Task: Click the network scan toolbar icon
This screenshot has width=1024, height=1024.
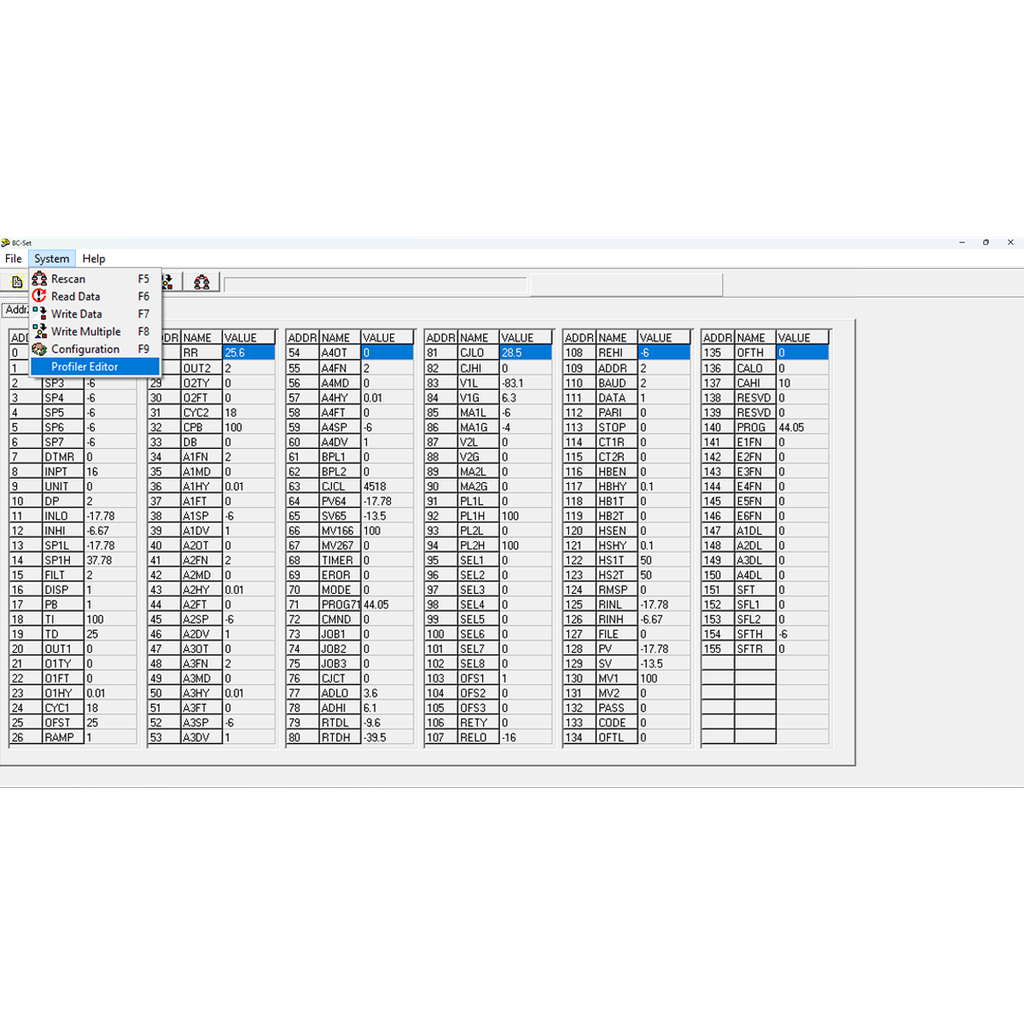Action: [200, 281]
